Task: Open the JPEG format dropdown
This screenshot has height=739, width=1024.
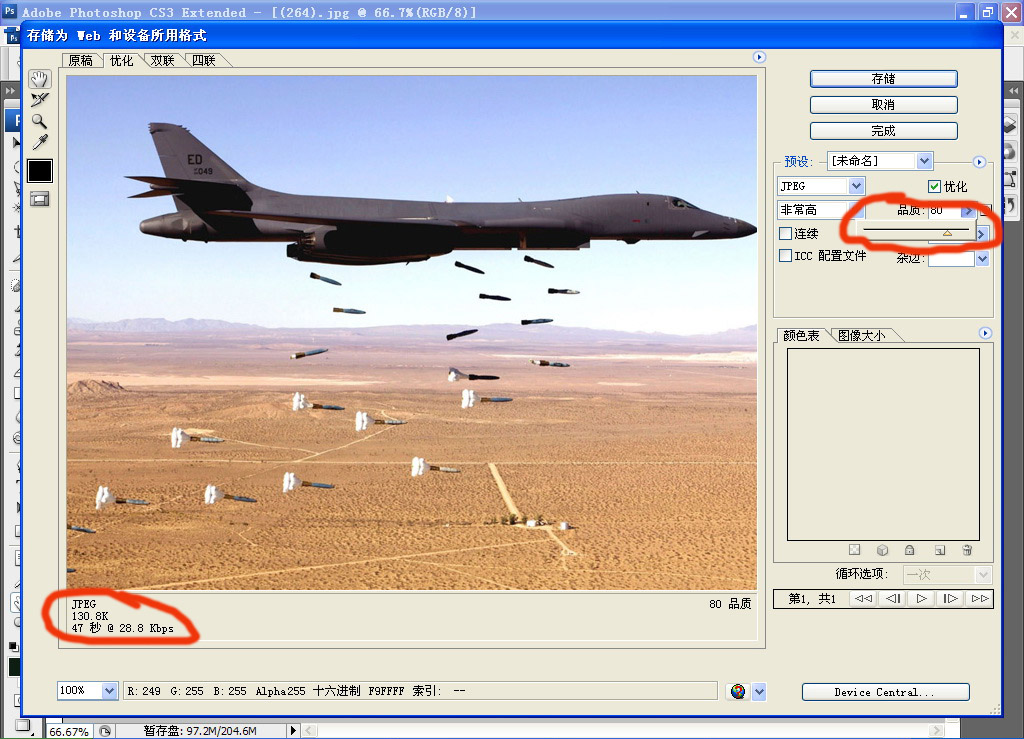Action: (856, 186)
